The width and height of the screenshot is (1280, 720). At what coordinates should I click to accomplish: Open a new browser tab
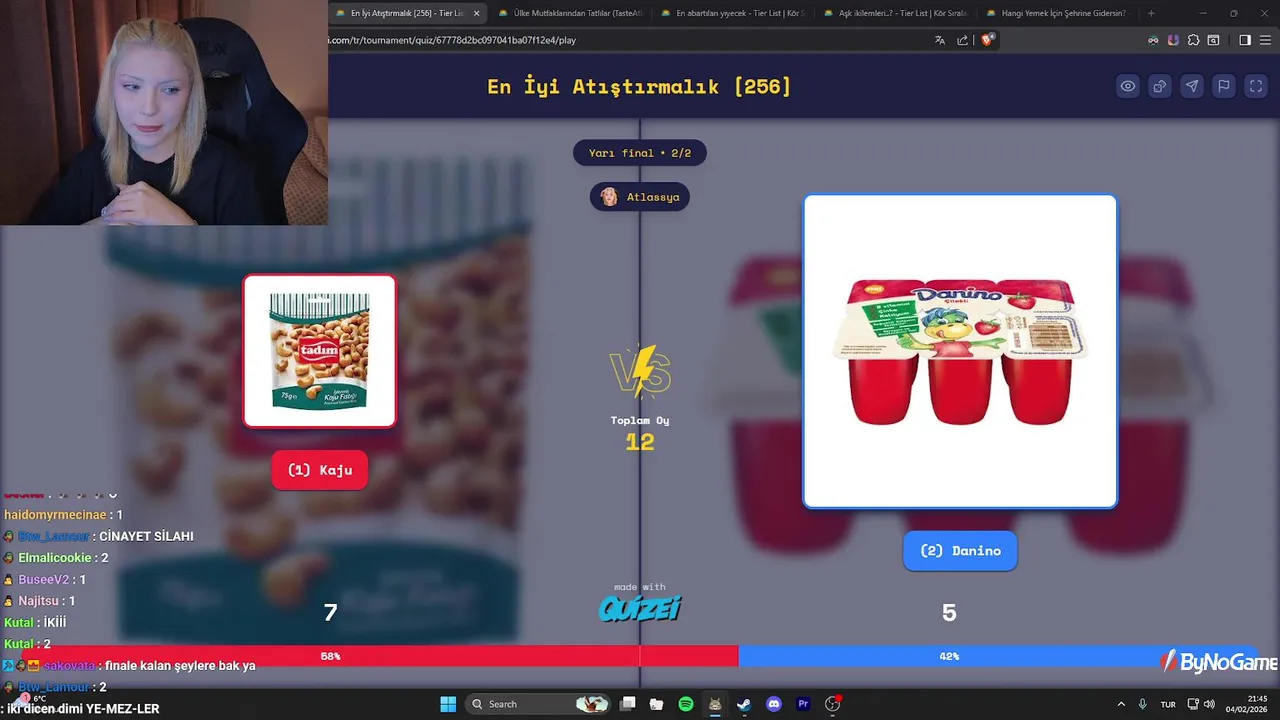[x=1151, y=14]
